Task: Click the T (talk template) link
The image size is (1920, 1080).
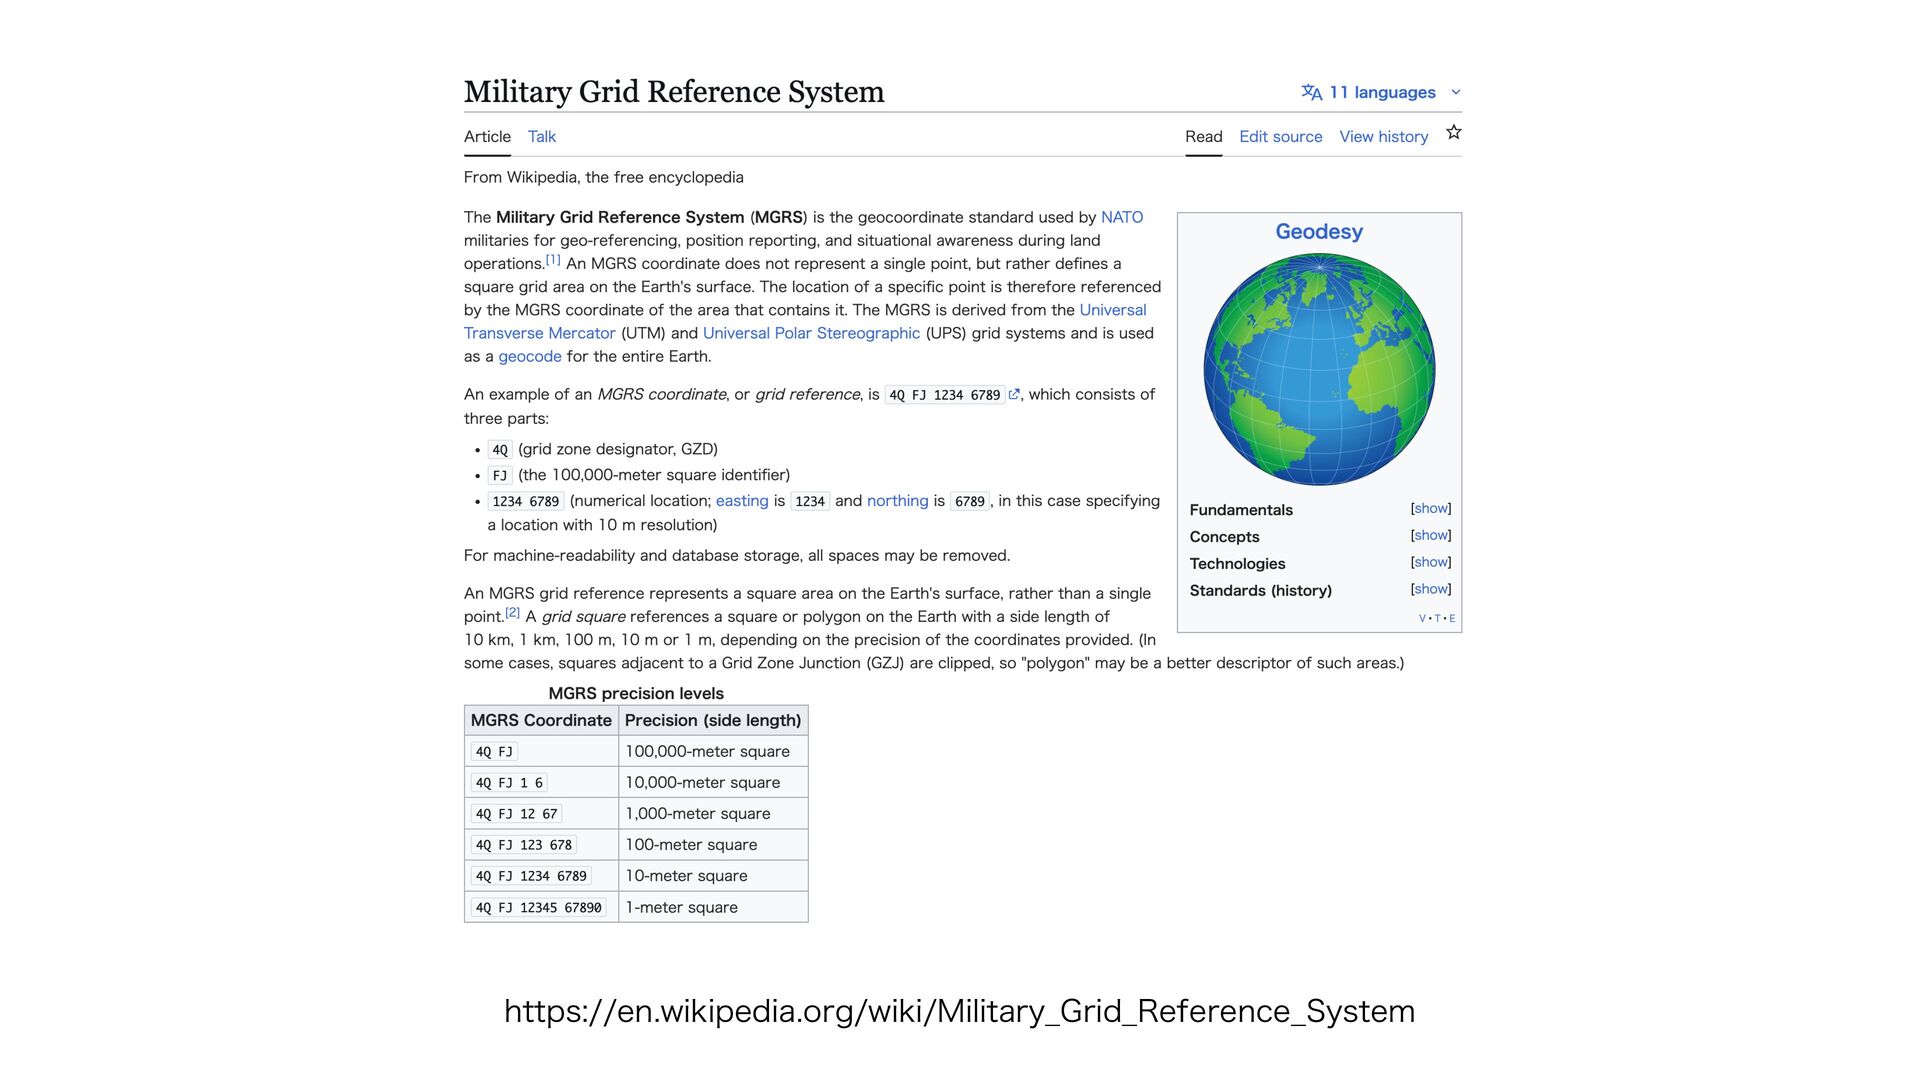Action: click(x=1438, y=619)
